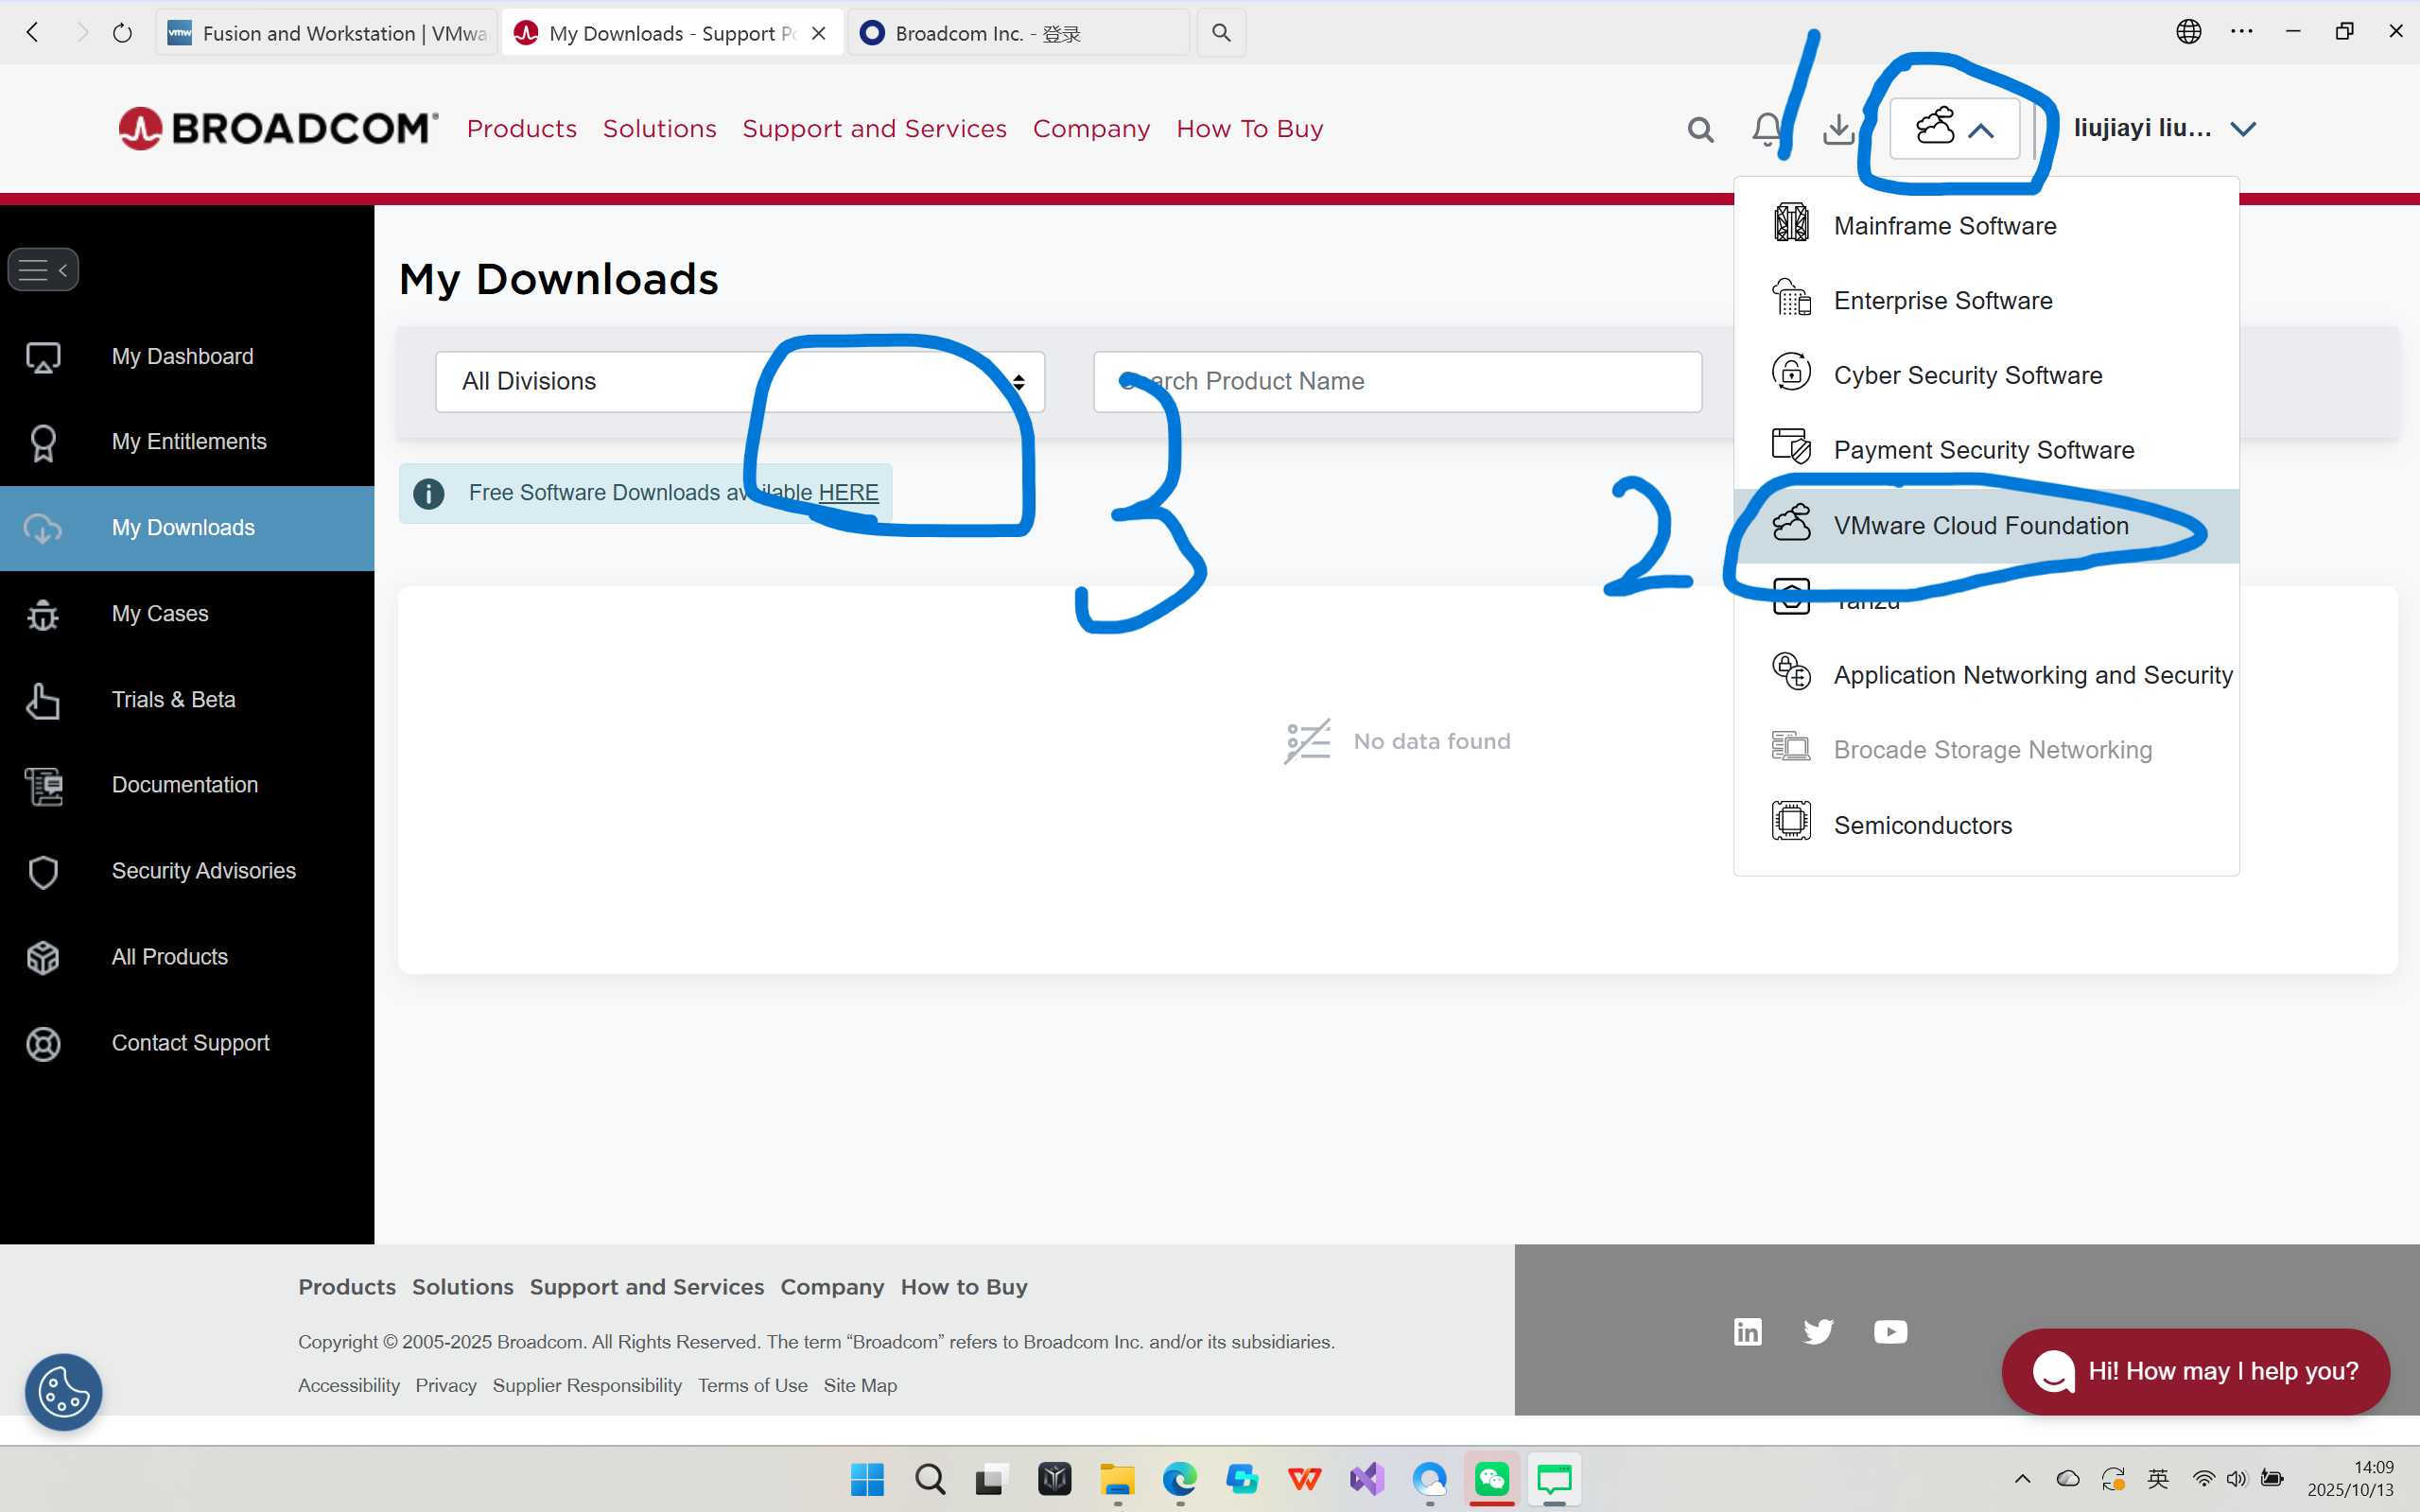The height and width of the screenshot is (1512, 2420).
Task: Click the Broadcom logo
Action: point(278,128)
